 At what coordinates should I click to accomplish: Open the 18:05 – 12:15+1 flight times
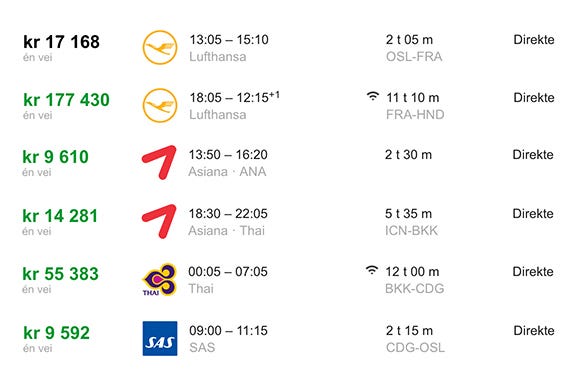tap(235, 97)
